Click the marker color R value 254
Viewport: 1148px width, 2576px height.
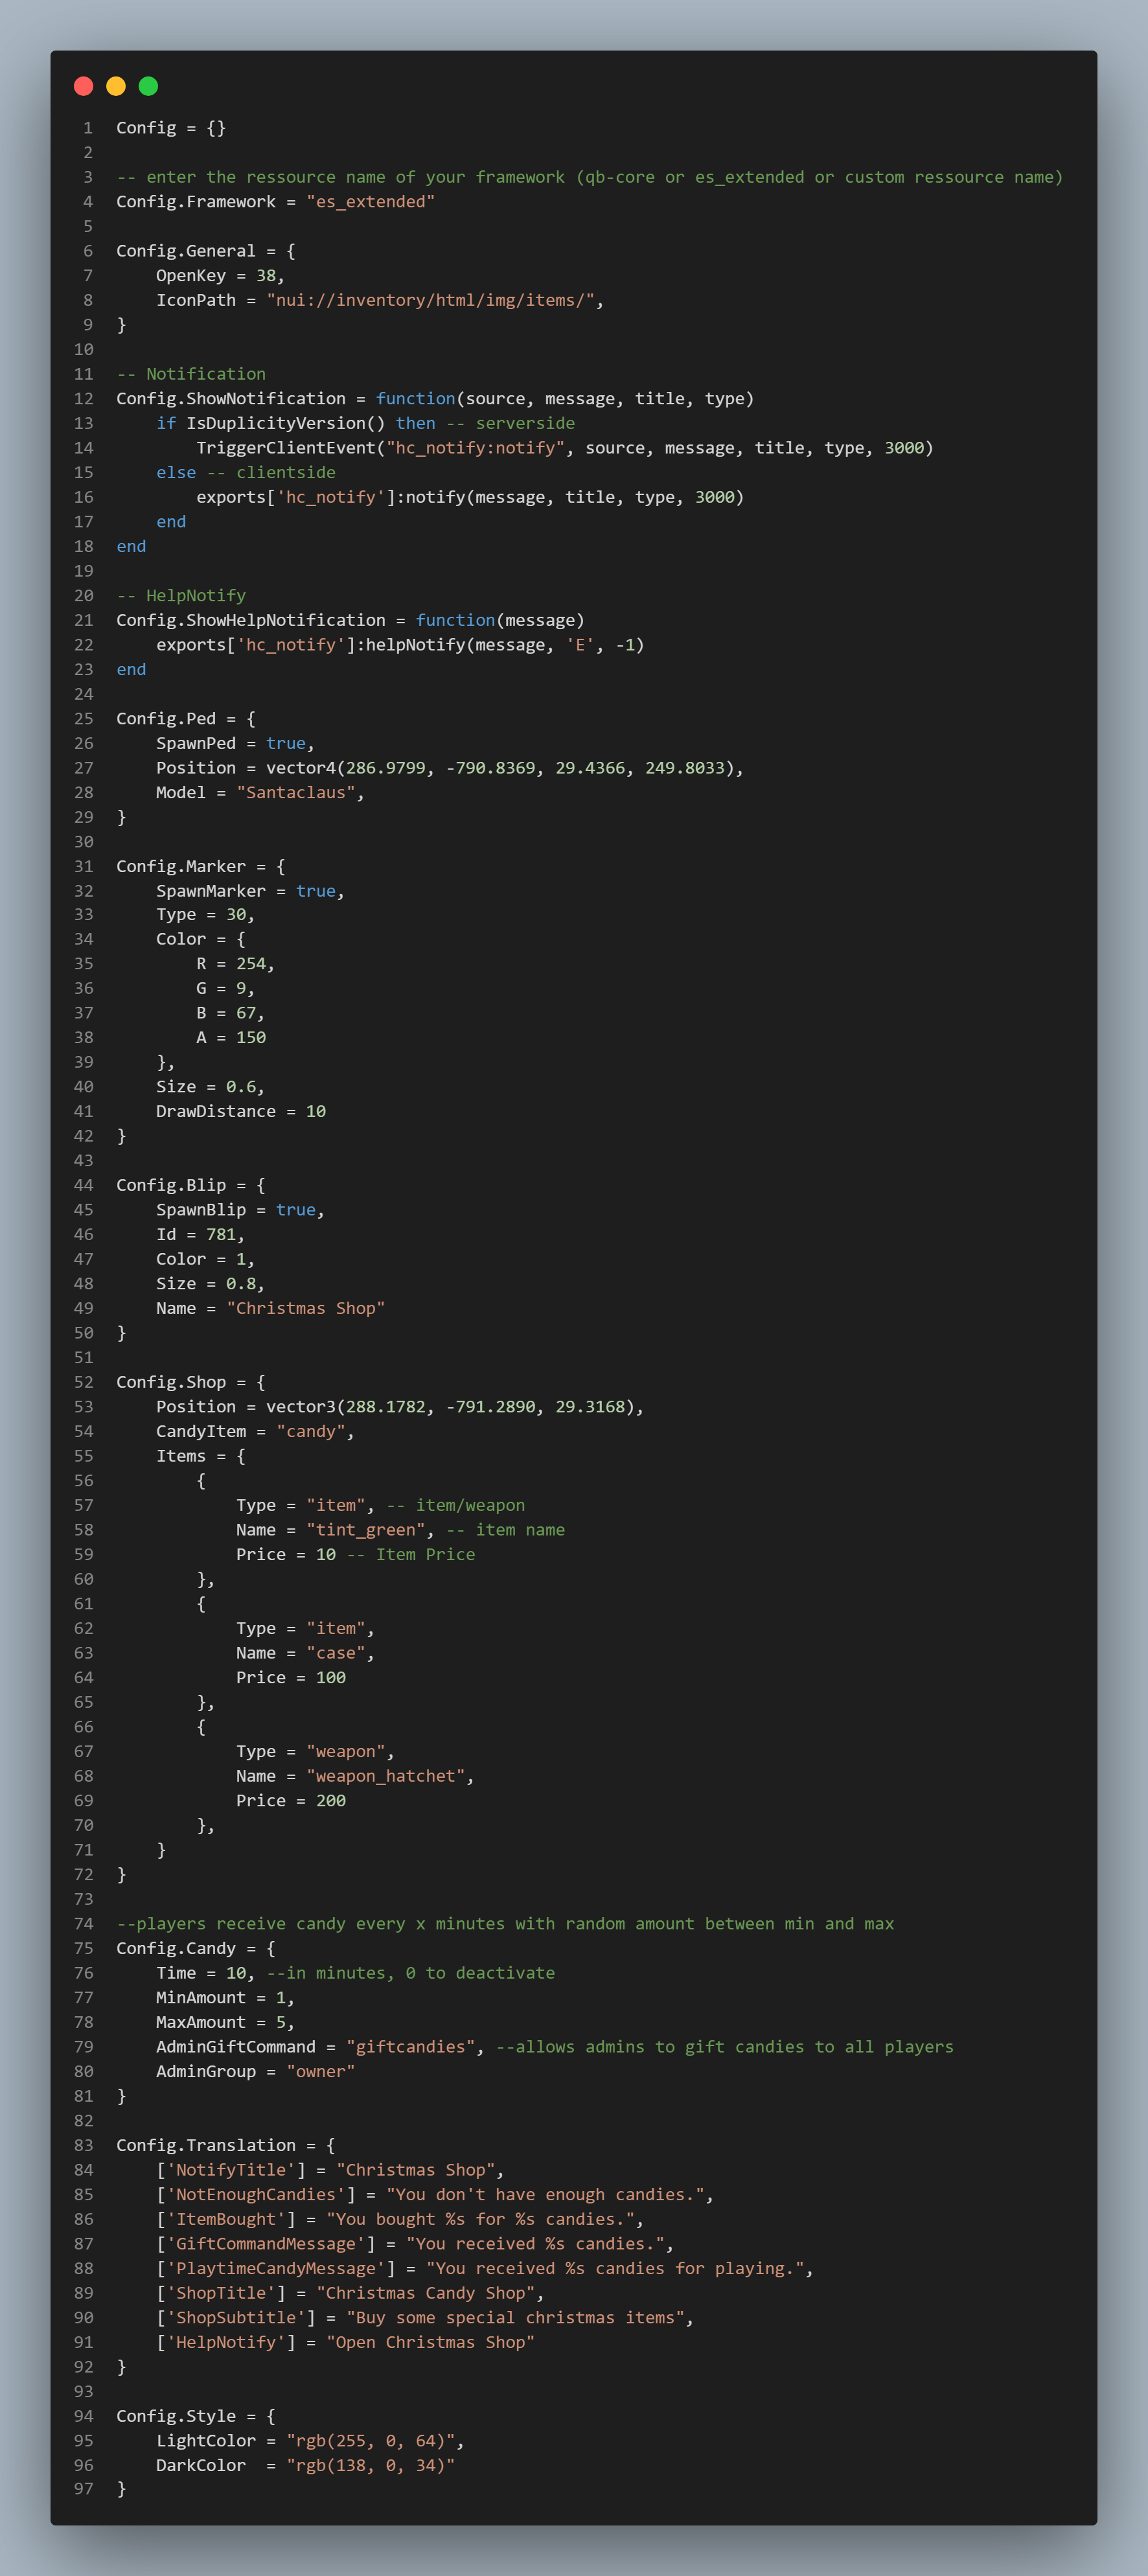(x=251, y=964)
